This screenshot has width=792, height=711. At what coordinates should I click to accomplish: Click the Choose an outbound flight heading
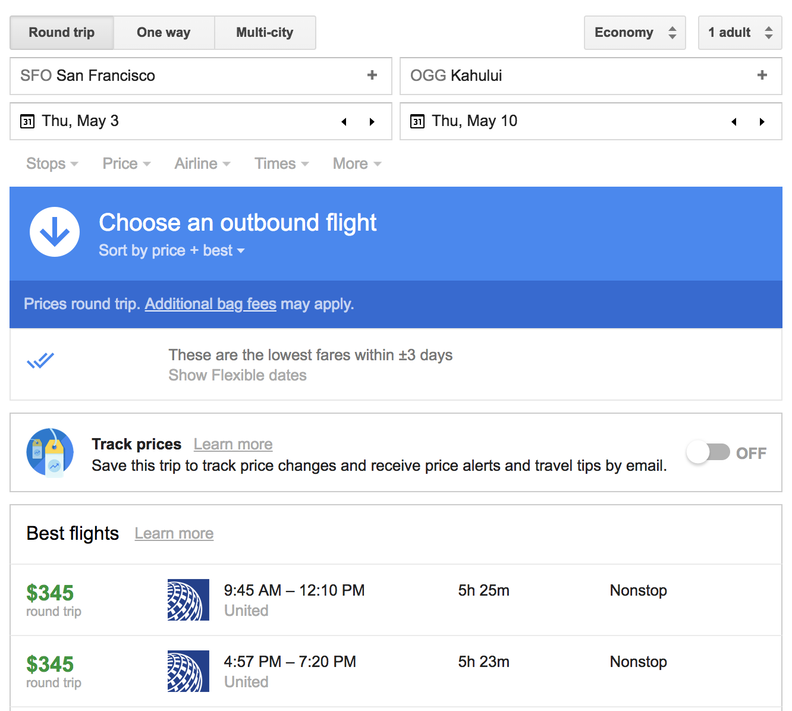(x=238, y=223)
